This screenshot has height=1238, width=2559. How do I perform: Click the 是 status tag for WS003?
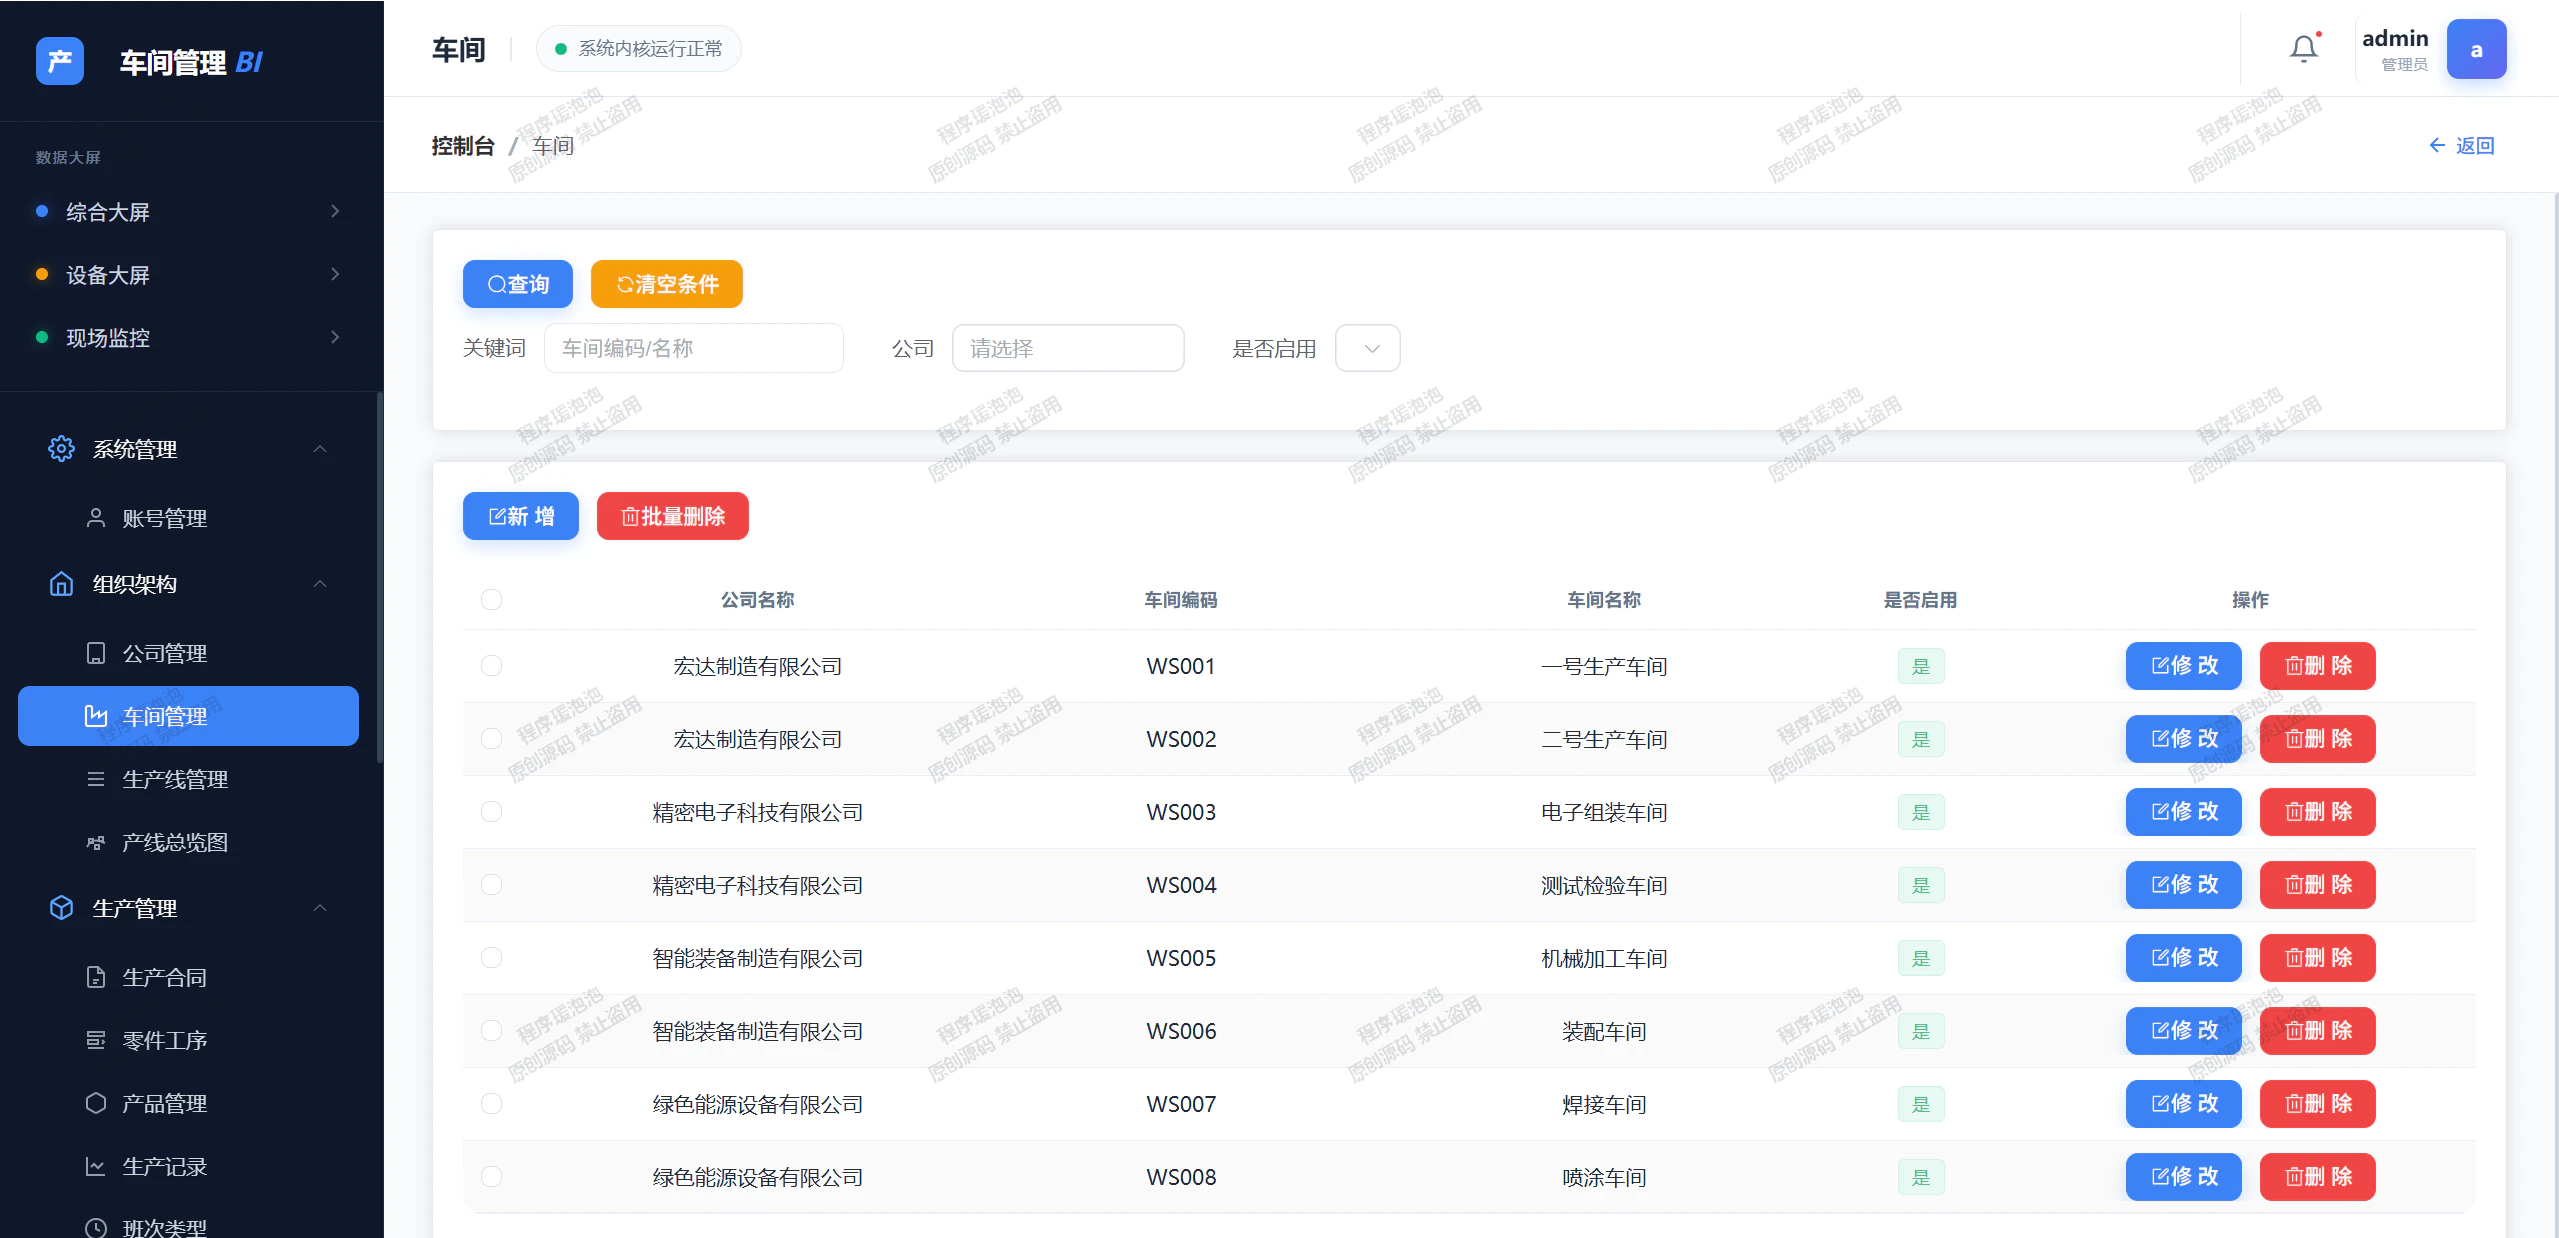tap(1921, 812)
